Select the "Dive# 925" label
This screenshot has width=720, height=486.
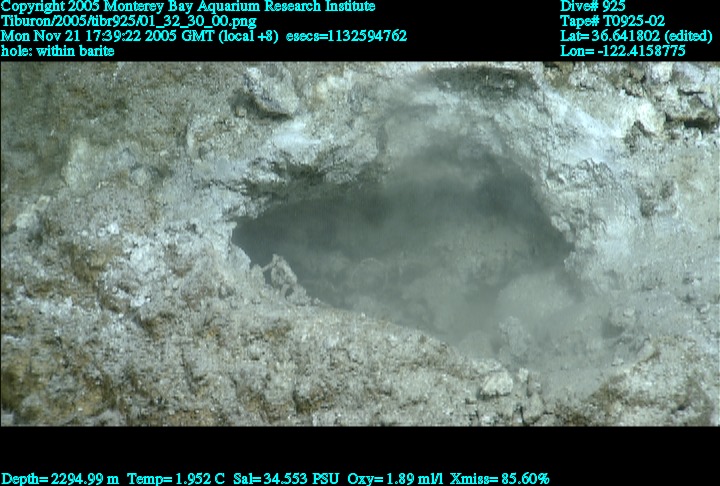[592, 6]
